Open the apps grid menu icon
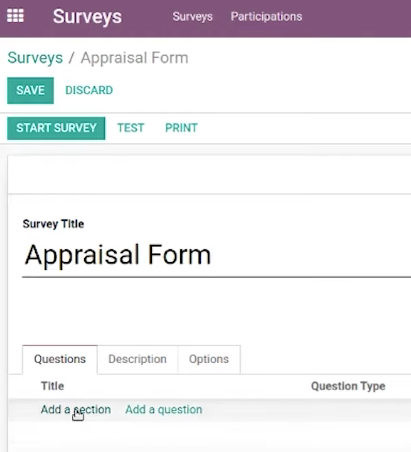Image resolution: width=411 pixels, height=452 pixels. (x=15, y=16)
